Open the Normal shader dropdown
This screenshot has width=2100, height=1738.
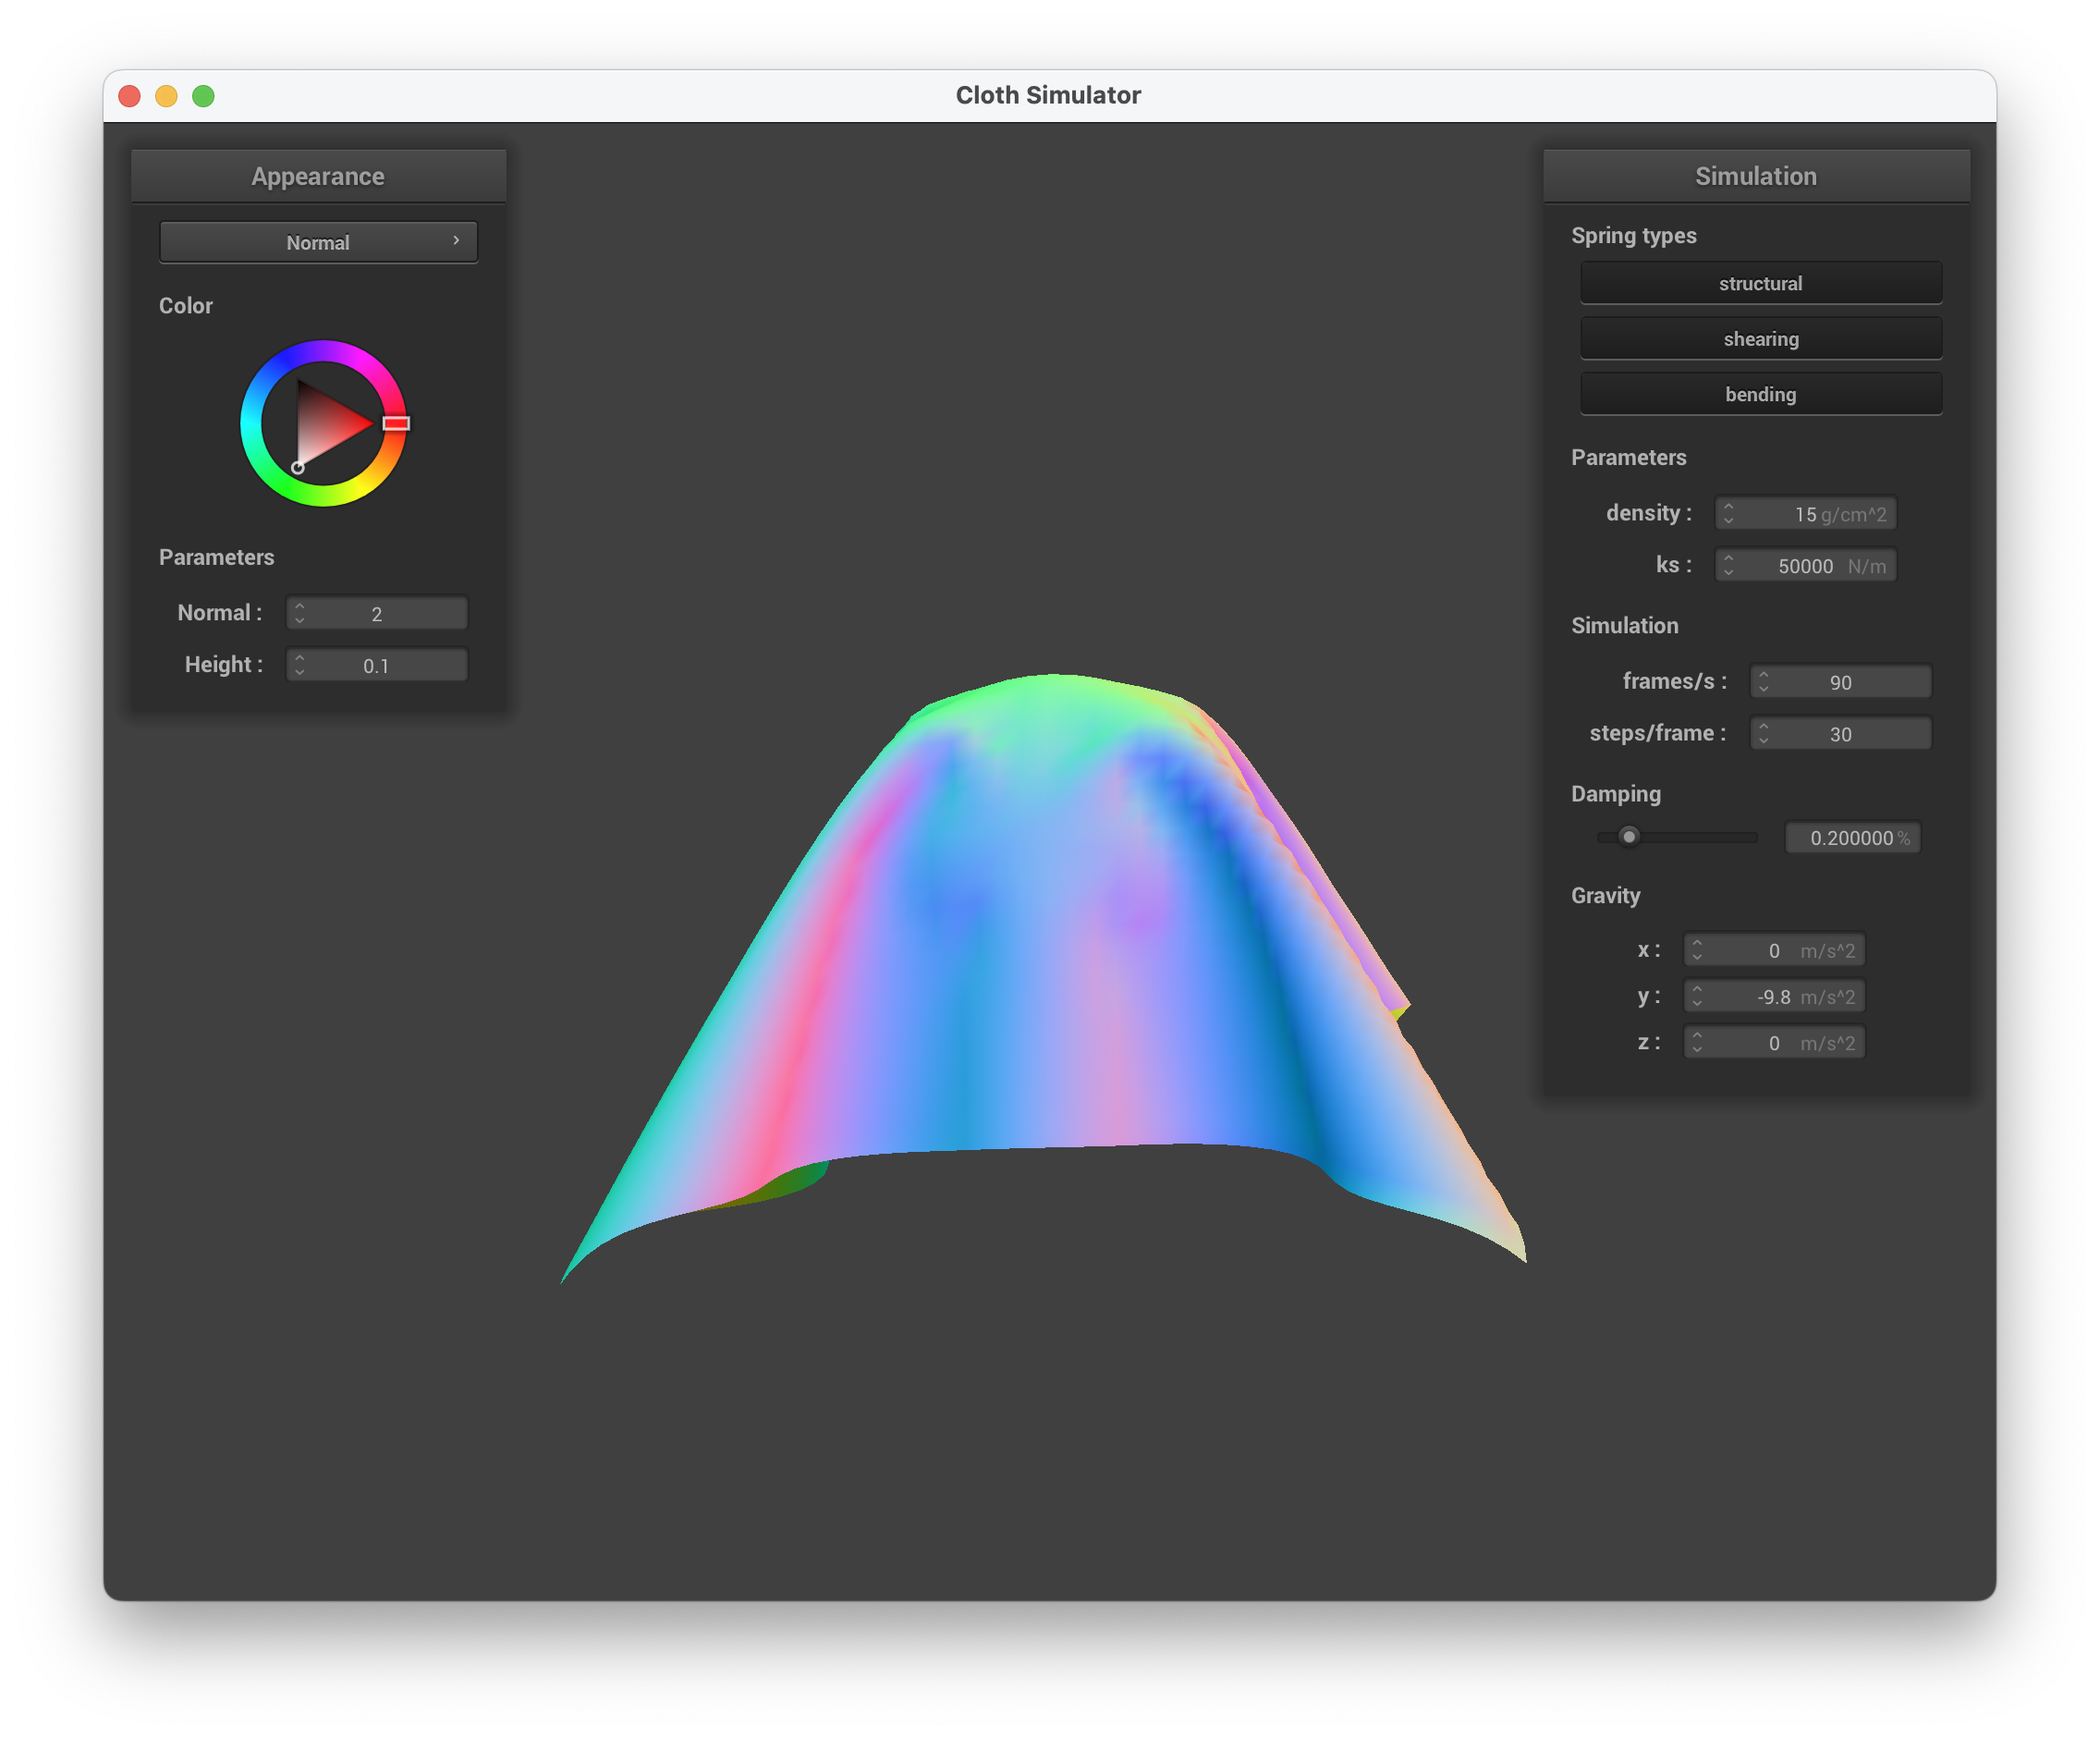tap(318, 242)
